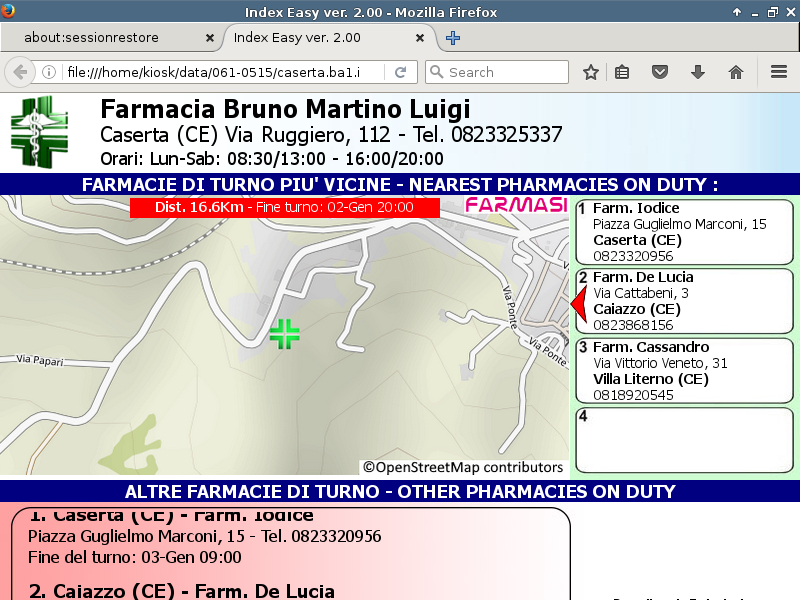The image size is (800, 600).
Task: Open a new tab with plus button
Action: (453, 38)
